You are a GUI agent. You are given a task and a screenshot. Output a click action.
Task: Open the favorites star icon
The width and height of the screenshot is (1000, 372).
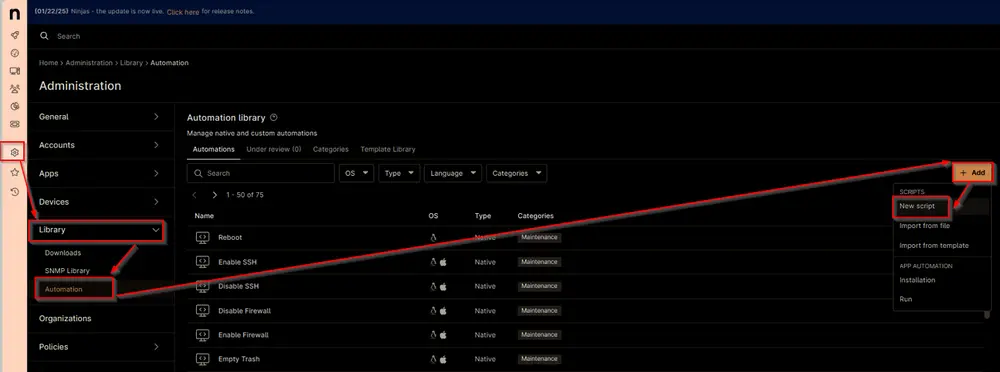coord(15,172)
